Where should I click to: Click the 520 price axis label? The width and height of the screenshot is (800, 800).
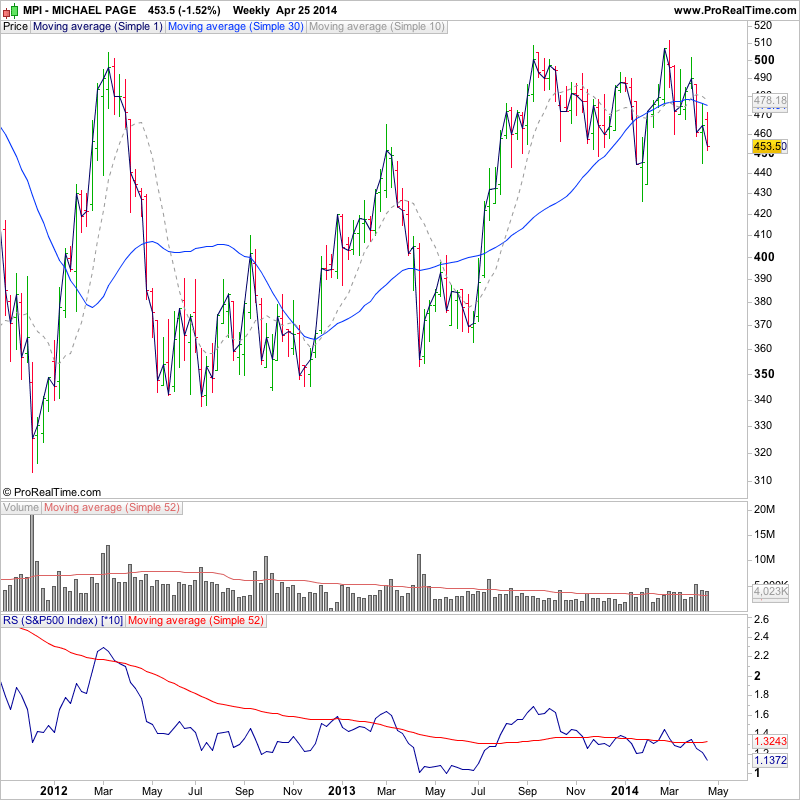coord(763,25)
